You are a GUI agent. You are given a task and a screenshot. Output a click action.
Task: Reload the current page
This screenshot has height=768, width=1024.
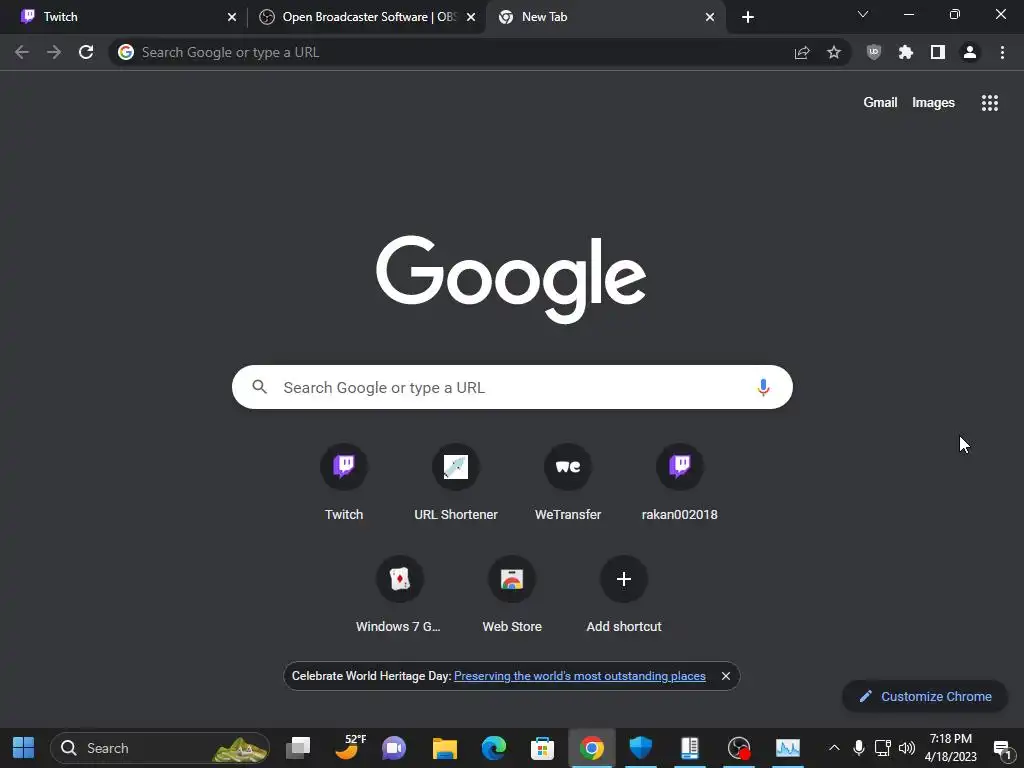(x=86, y=52)
